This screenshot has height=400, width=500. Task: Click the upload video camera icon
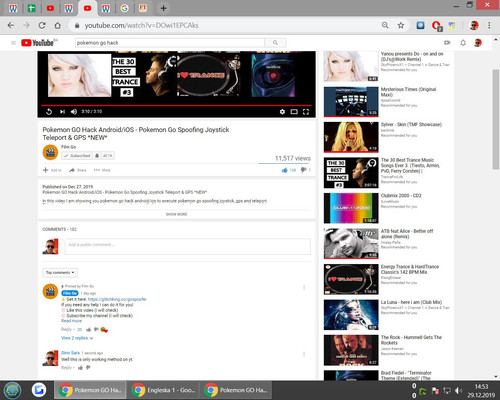click(x=447, y=43)
